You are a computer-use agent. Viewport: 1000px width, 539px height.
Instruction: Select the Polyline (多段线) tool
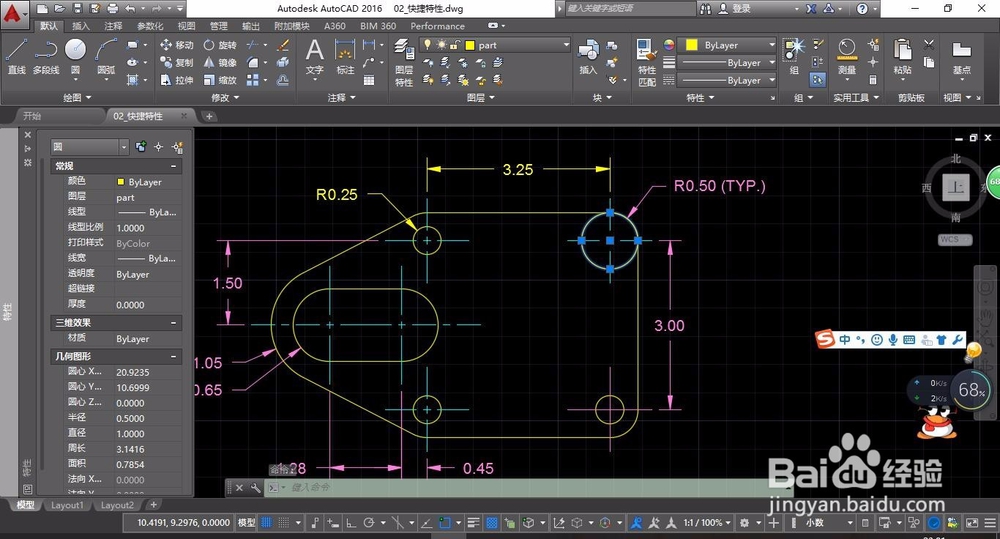pos(45,56)
